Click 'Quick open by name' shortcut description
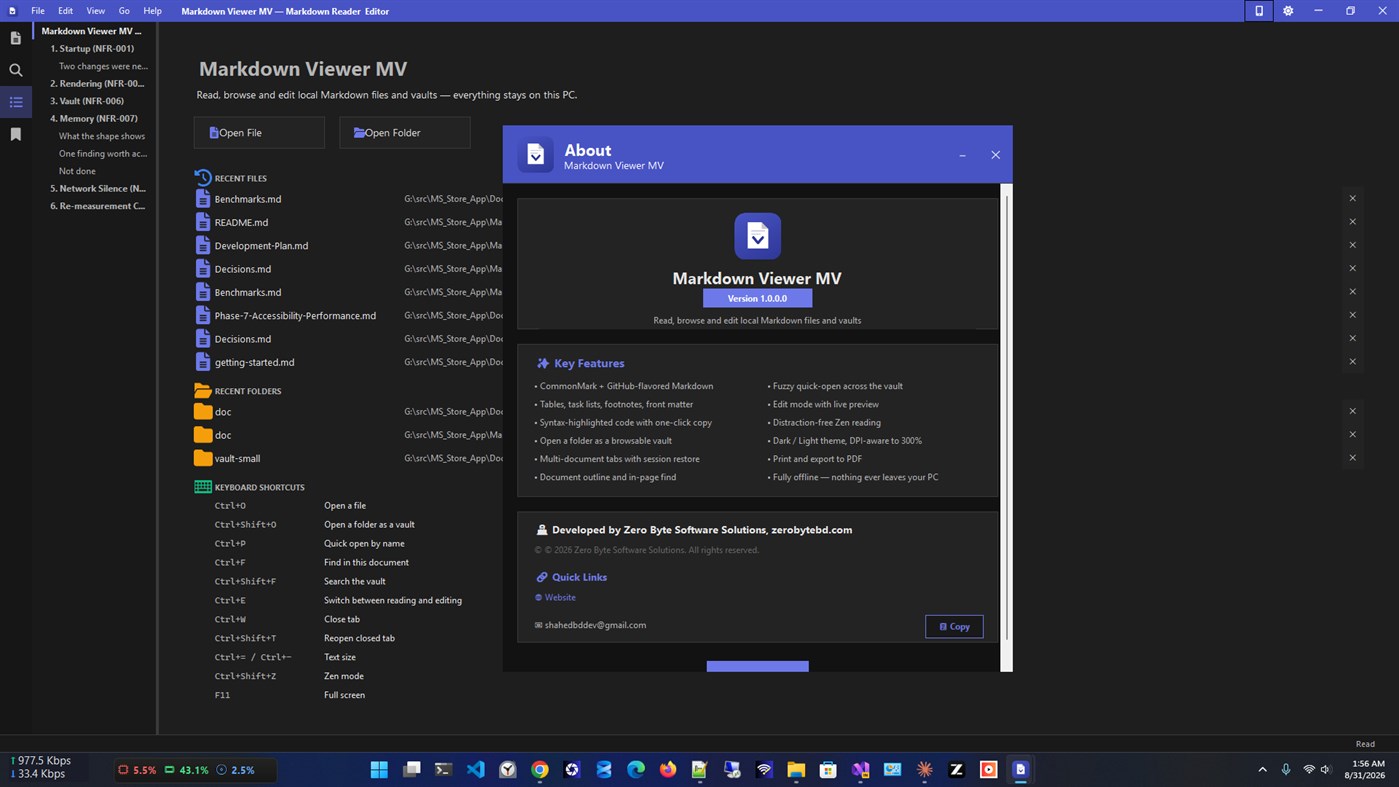Screen dimensions: 1399x787 click(x=364, y=543)
